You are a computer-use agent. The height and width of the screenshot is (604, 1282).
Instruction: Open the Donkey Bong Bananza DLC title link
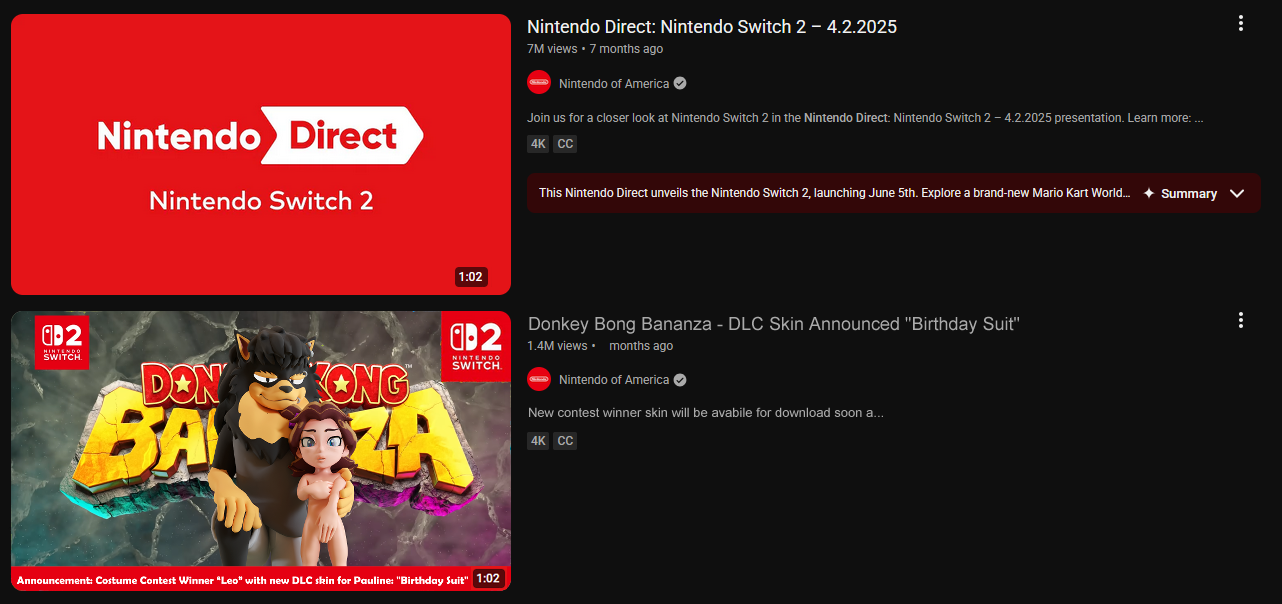click(773, 324)
